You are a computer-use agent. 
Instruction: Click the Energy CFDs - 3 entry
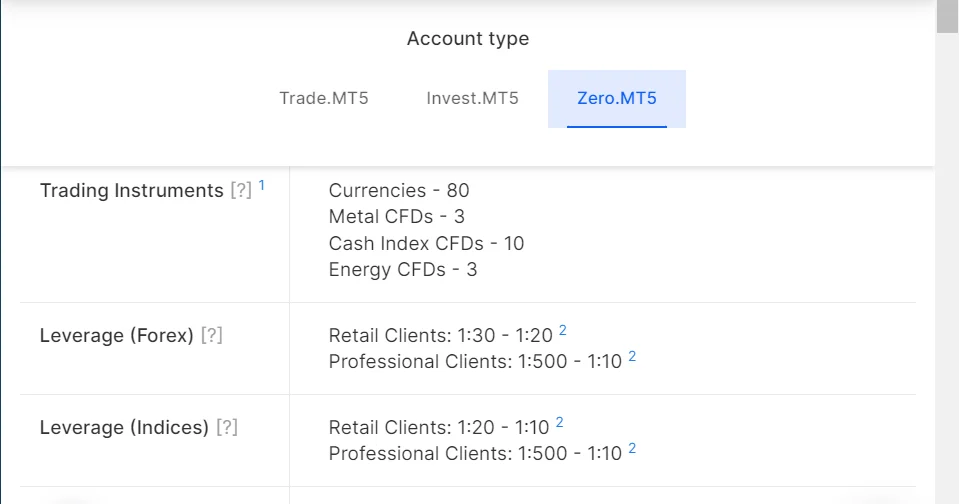pyautogui.click(x=402, y=269)
